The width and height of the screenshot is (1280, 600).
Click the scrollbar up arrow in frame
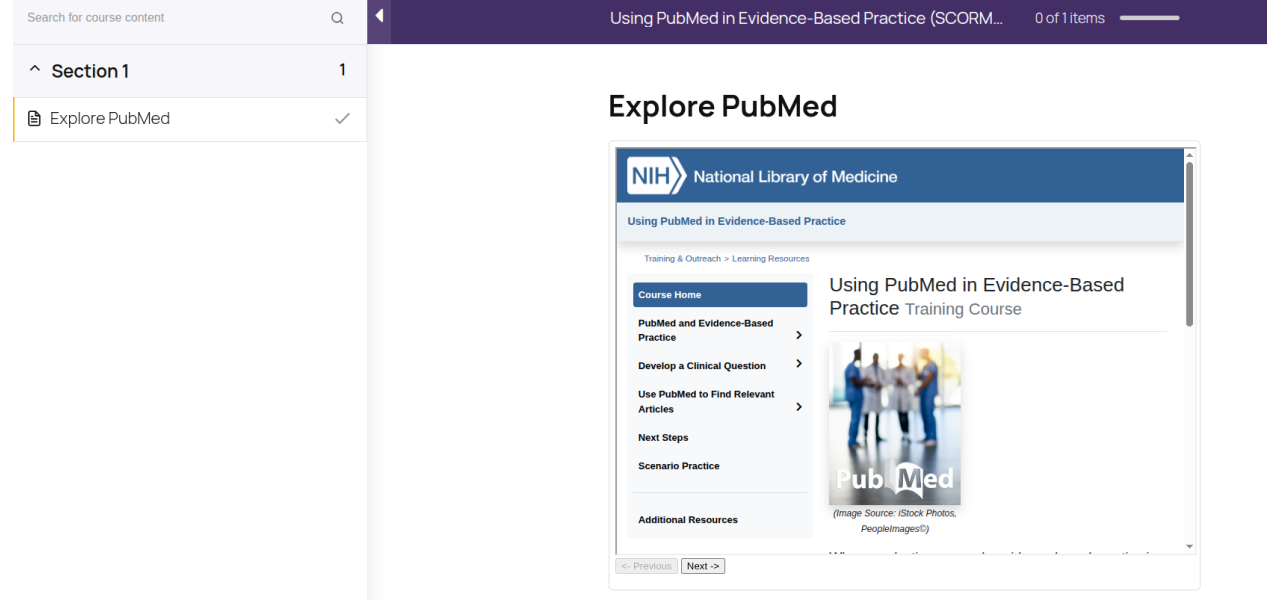[1189, 155]
